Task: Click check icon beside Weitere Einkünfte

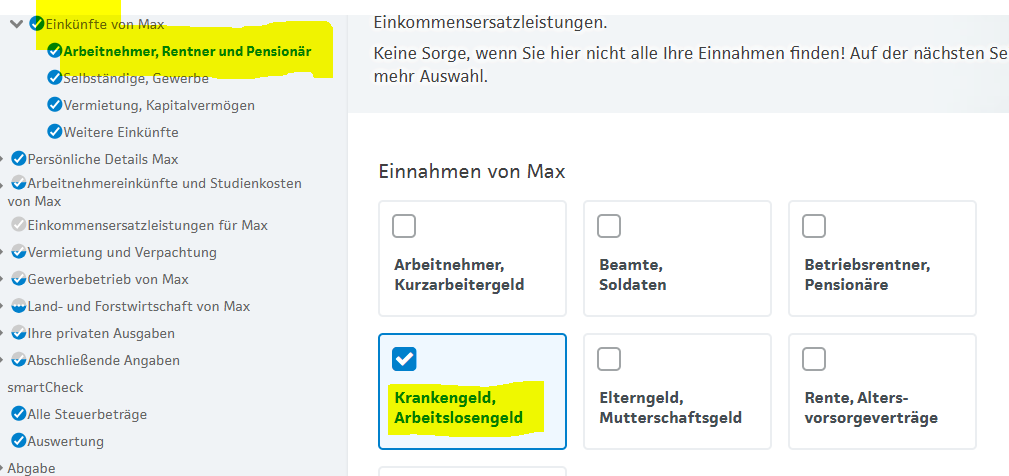Action: point(54,132)
